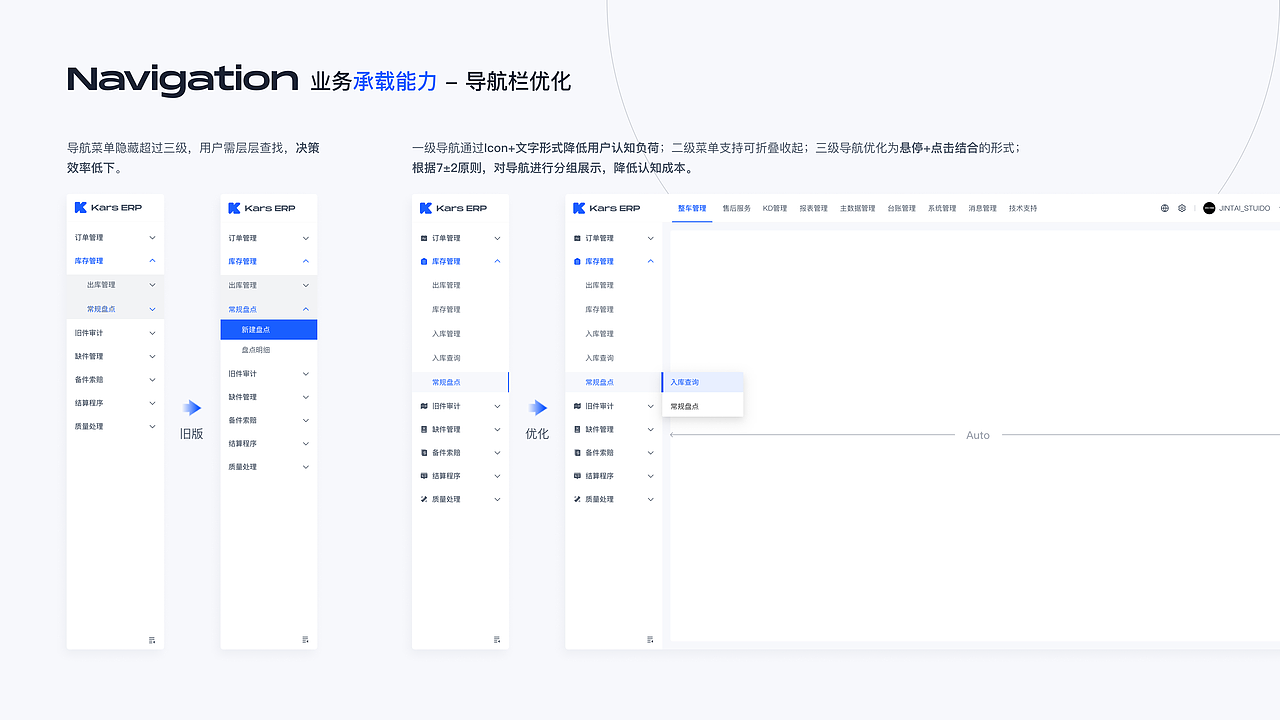Click the Kars ERP logo in the standalone optimized sidebar
The image size is (1280, 720).
pyautogui.click(x=454, y=208)
